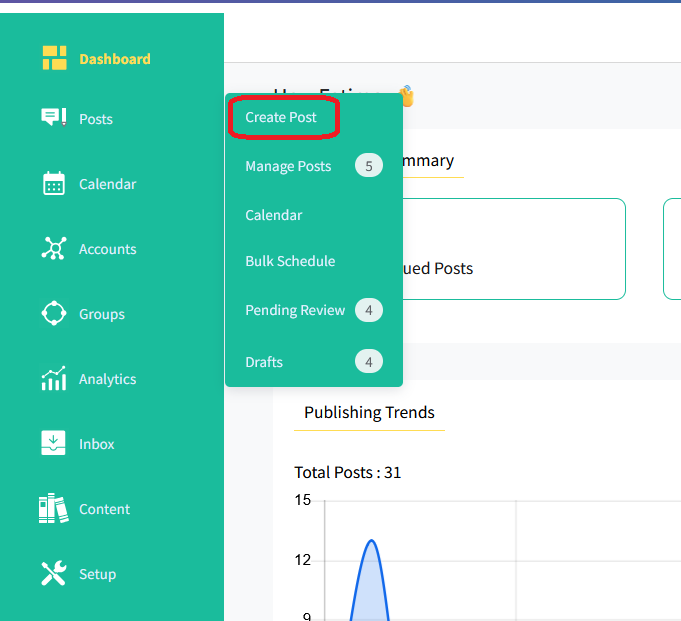Image resolution: width=681 pixels, height=621 pixels.
Task: Click the Pending Review count badge 4
Action: click(x=368, y=310)
